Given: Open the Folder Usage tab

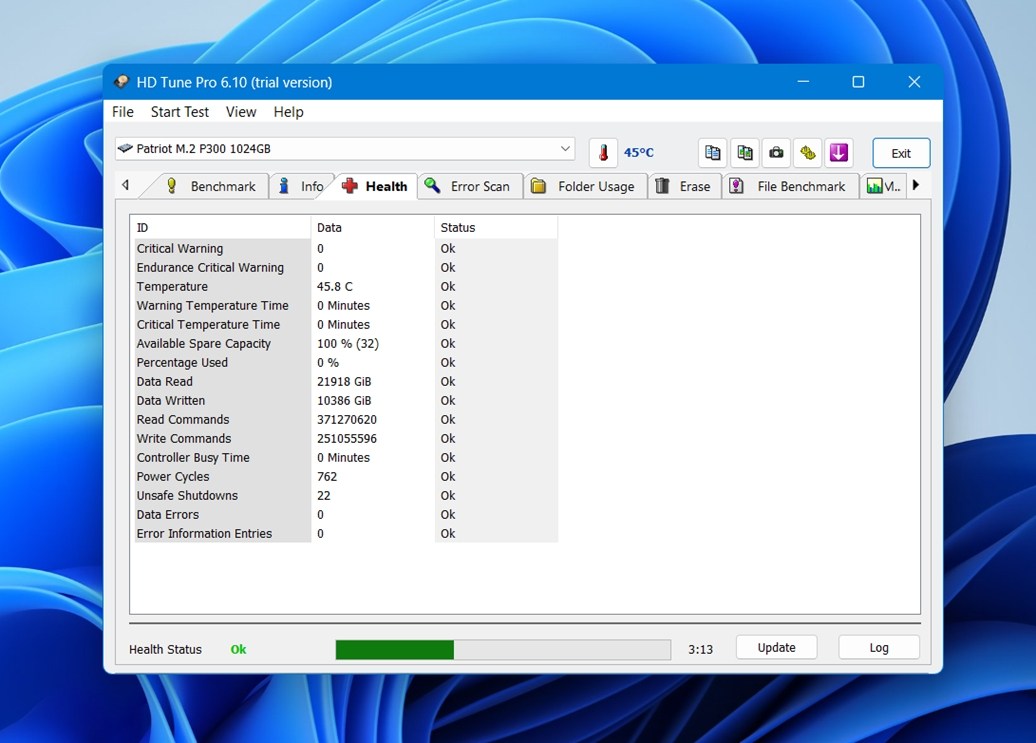Looking at the screenshot, I should click(583, 186).
